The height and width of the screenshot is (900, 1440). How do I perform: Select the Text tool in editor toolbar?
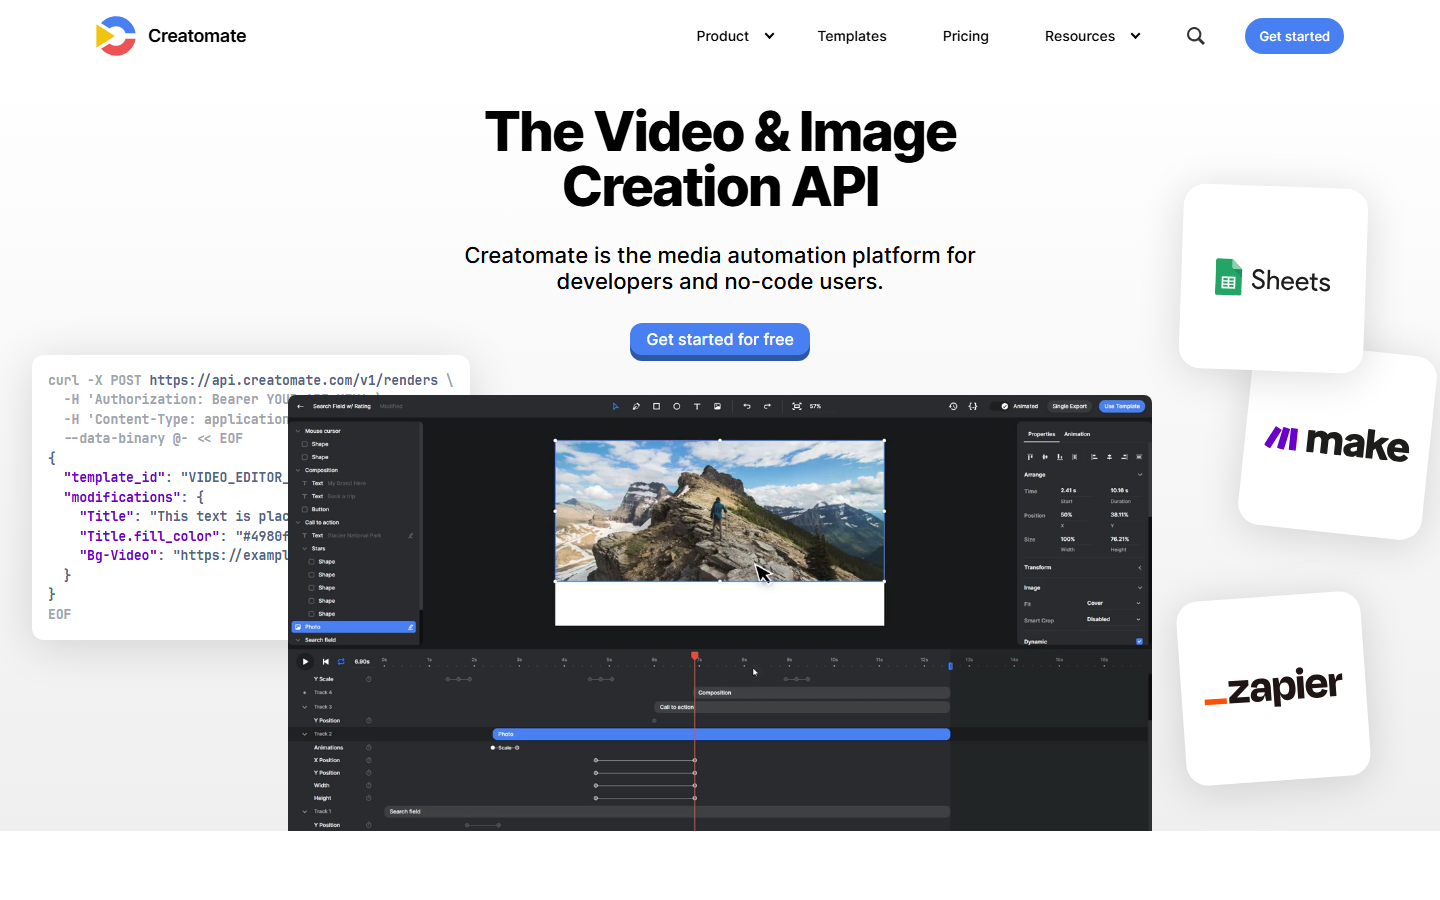pos(697,407)
